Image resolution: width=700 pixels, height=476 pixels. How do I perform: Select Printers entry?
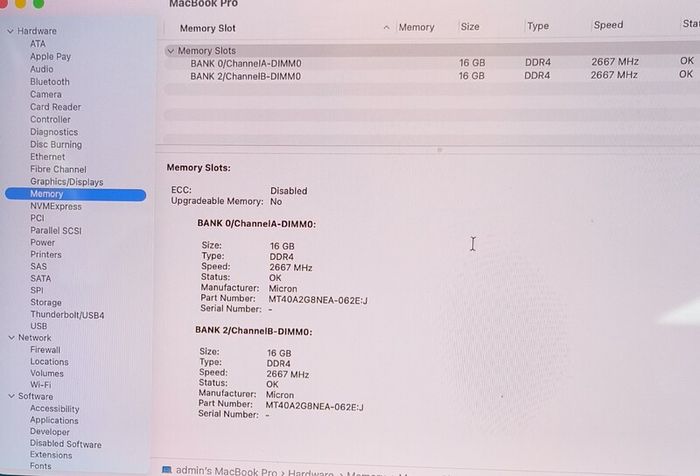click(46, 255)
